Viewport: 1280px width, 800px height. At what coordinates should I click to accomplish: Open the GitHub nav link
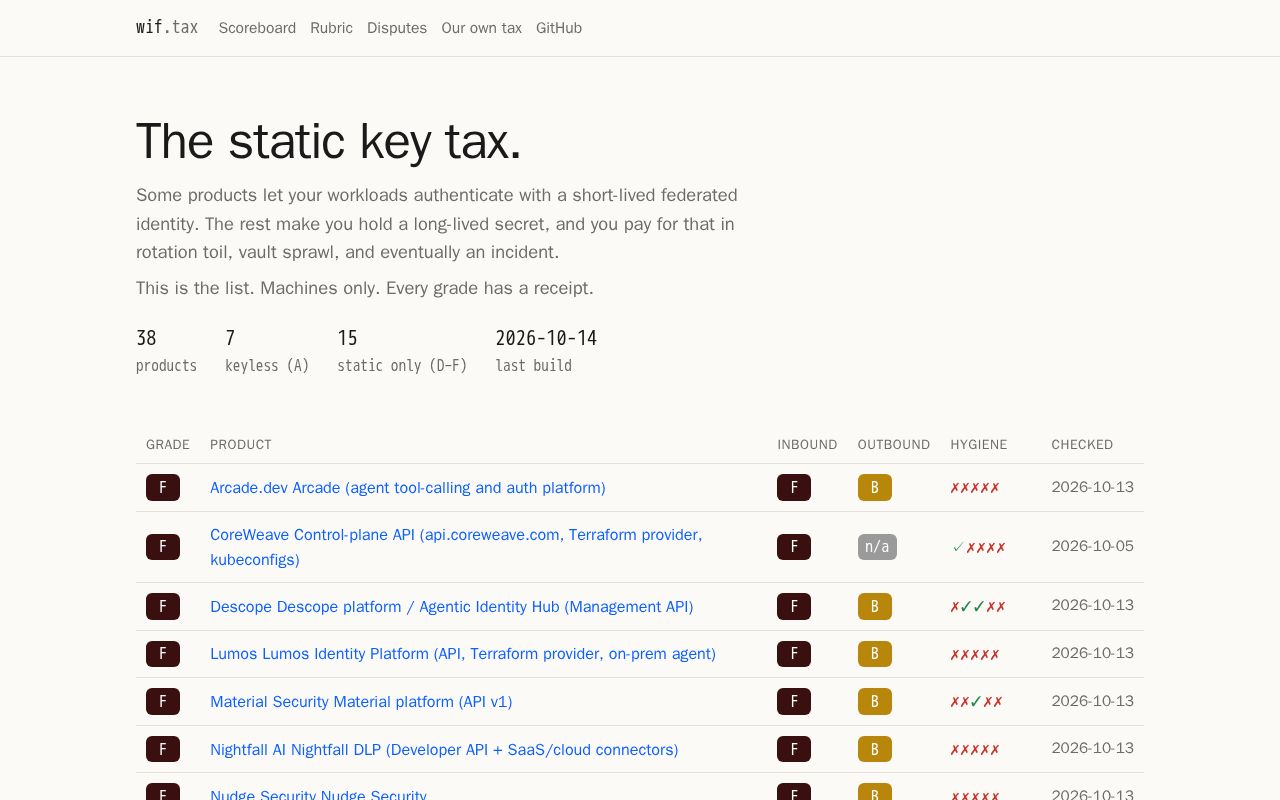click(559, 28)
